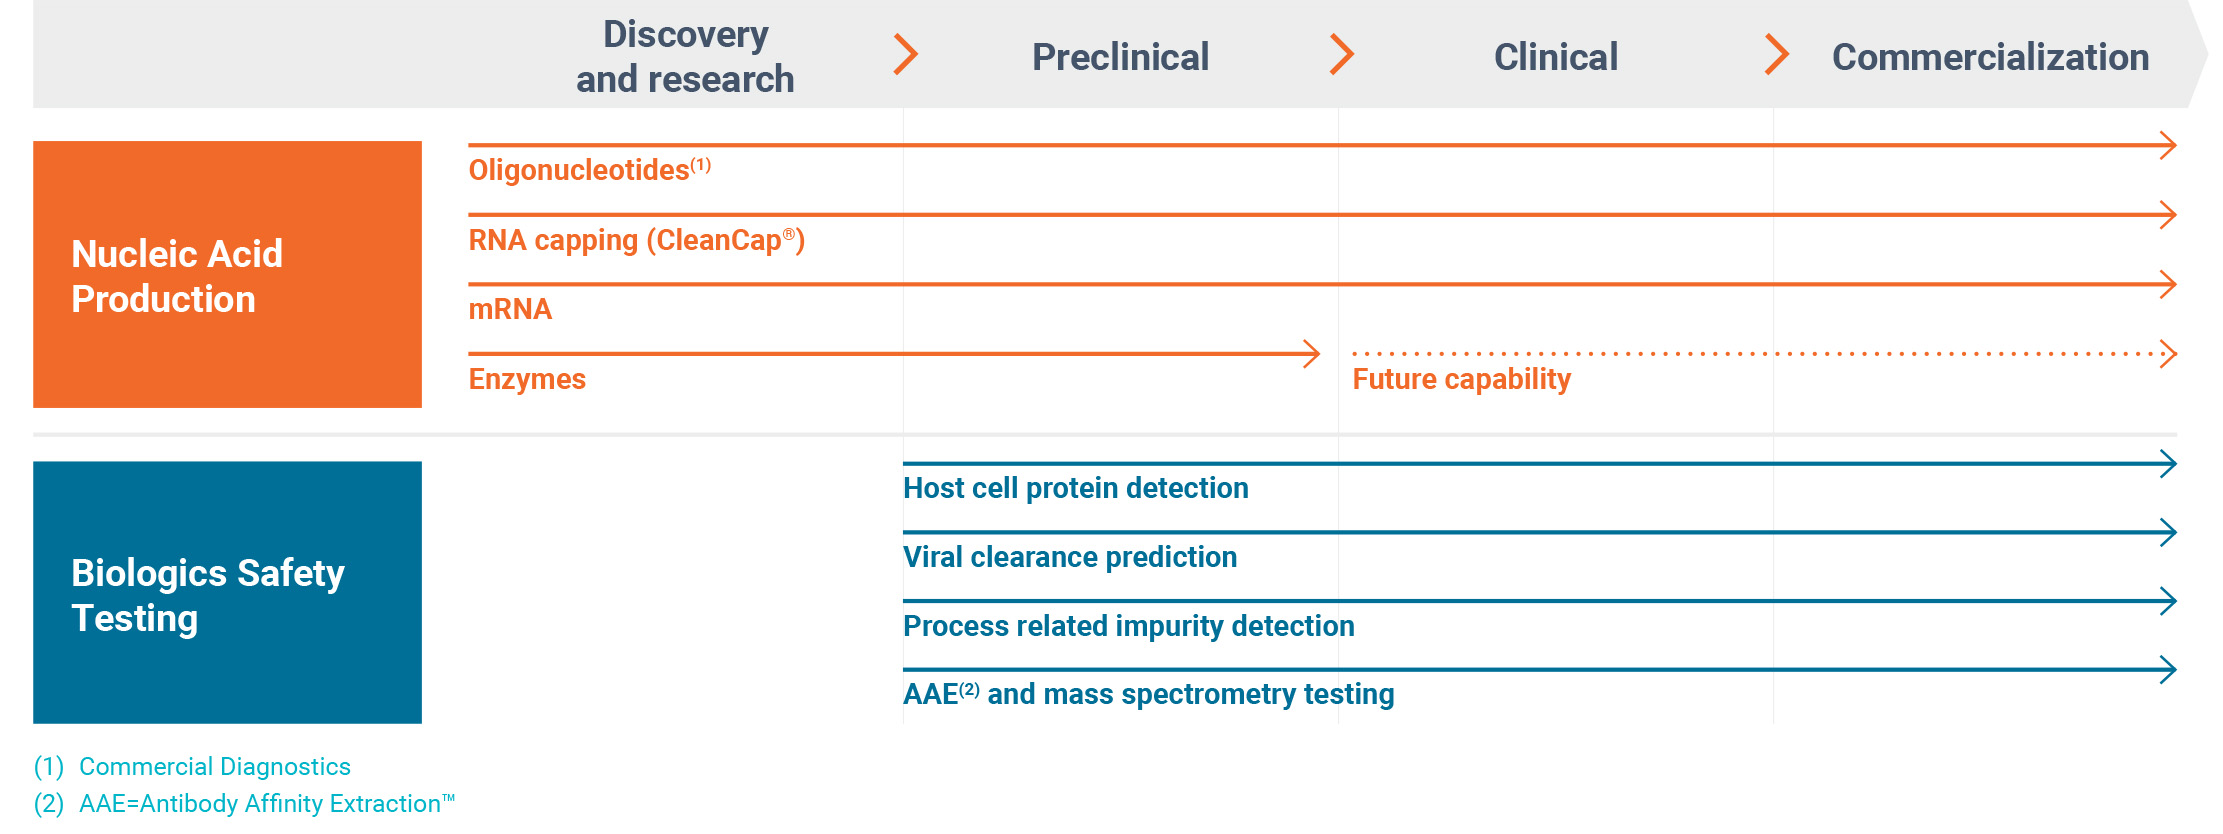Click the AAE=Antibody Affinity Extraction footnote

point(265,804)
